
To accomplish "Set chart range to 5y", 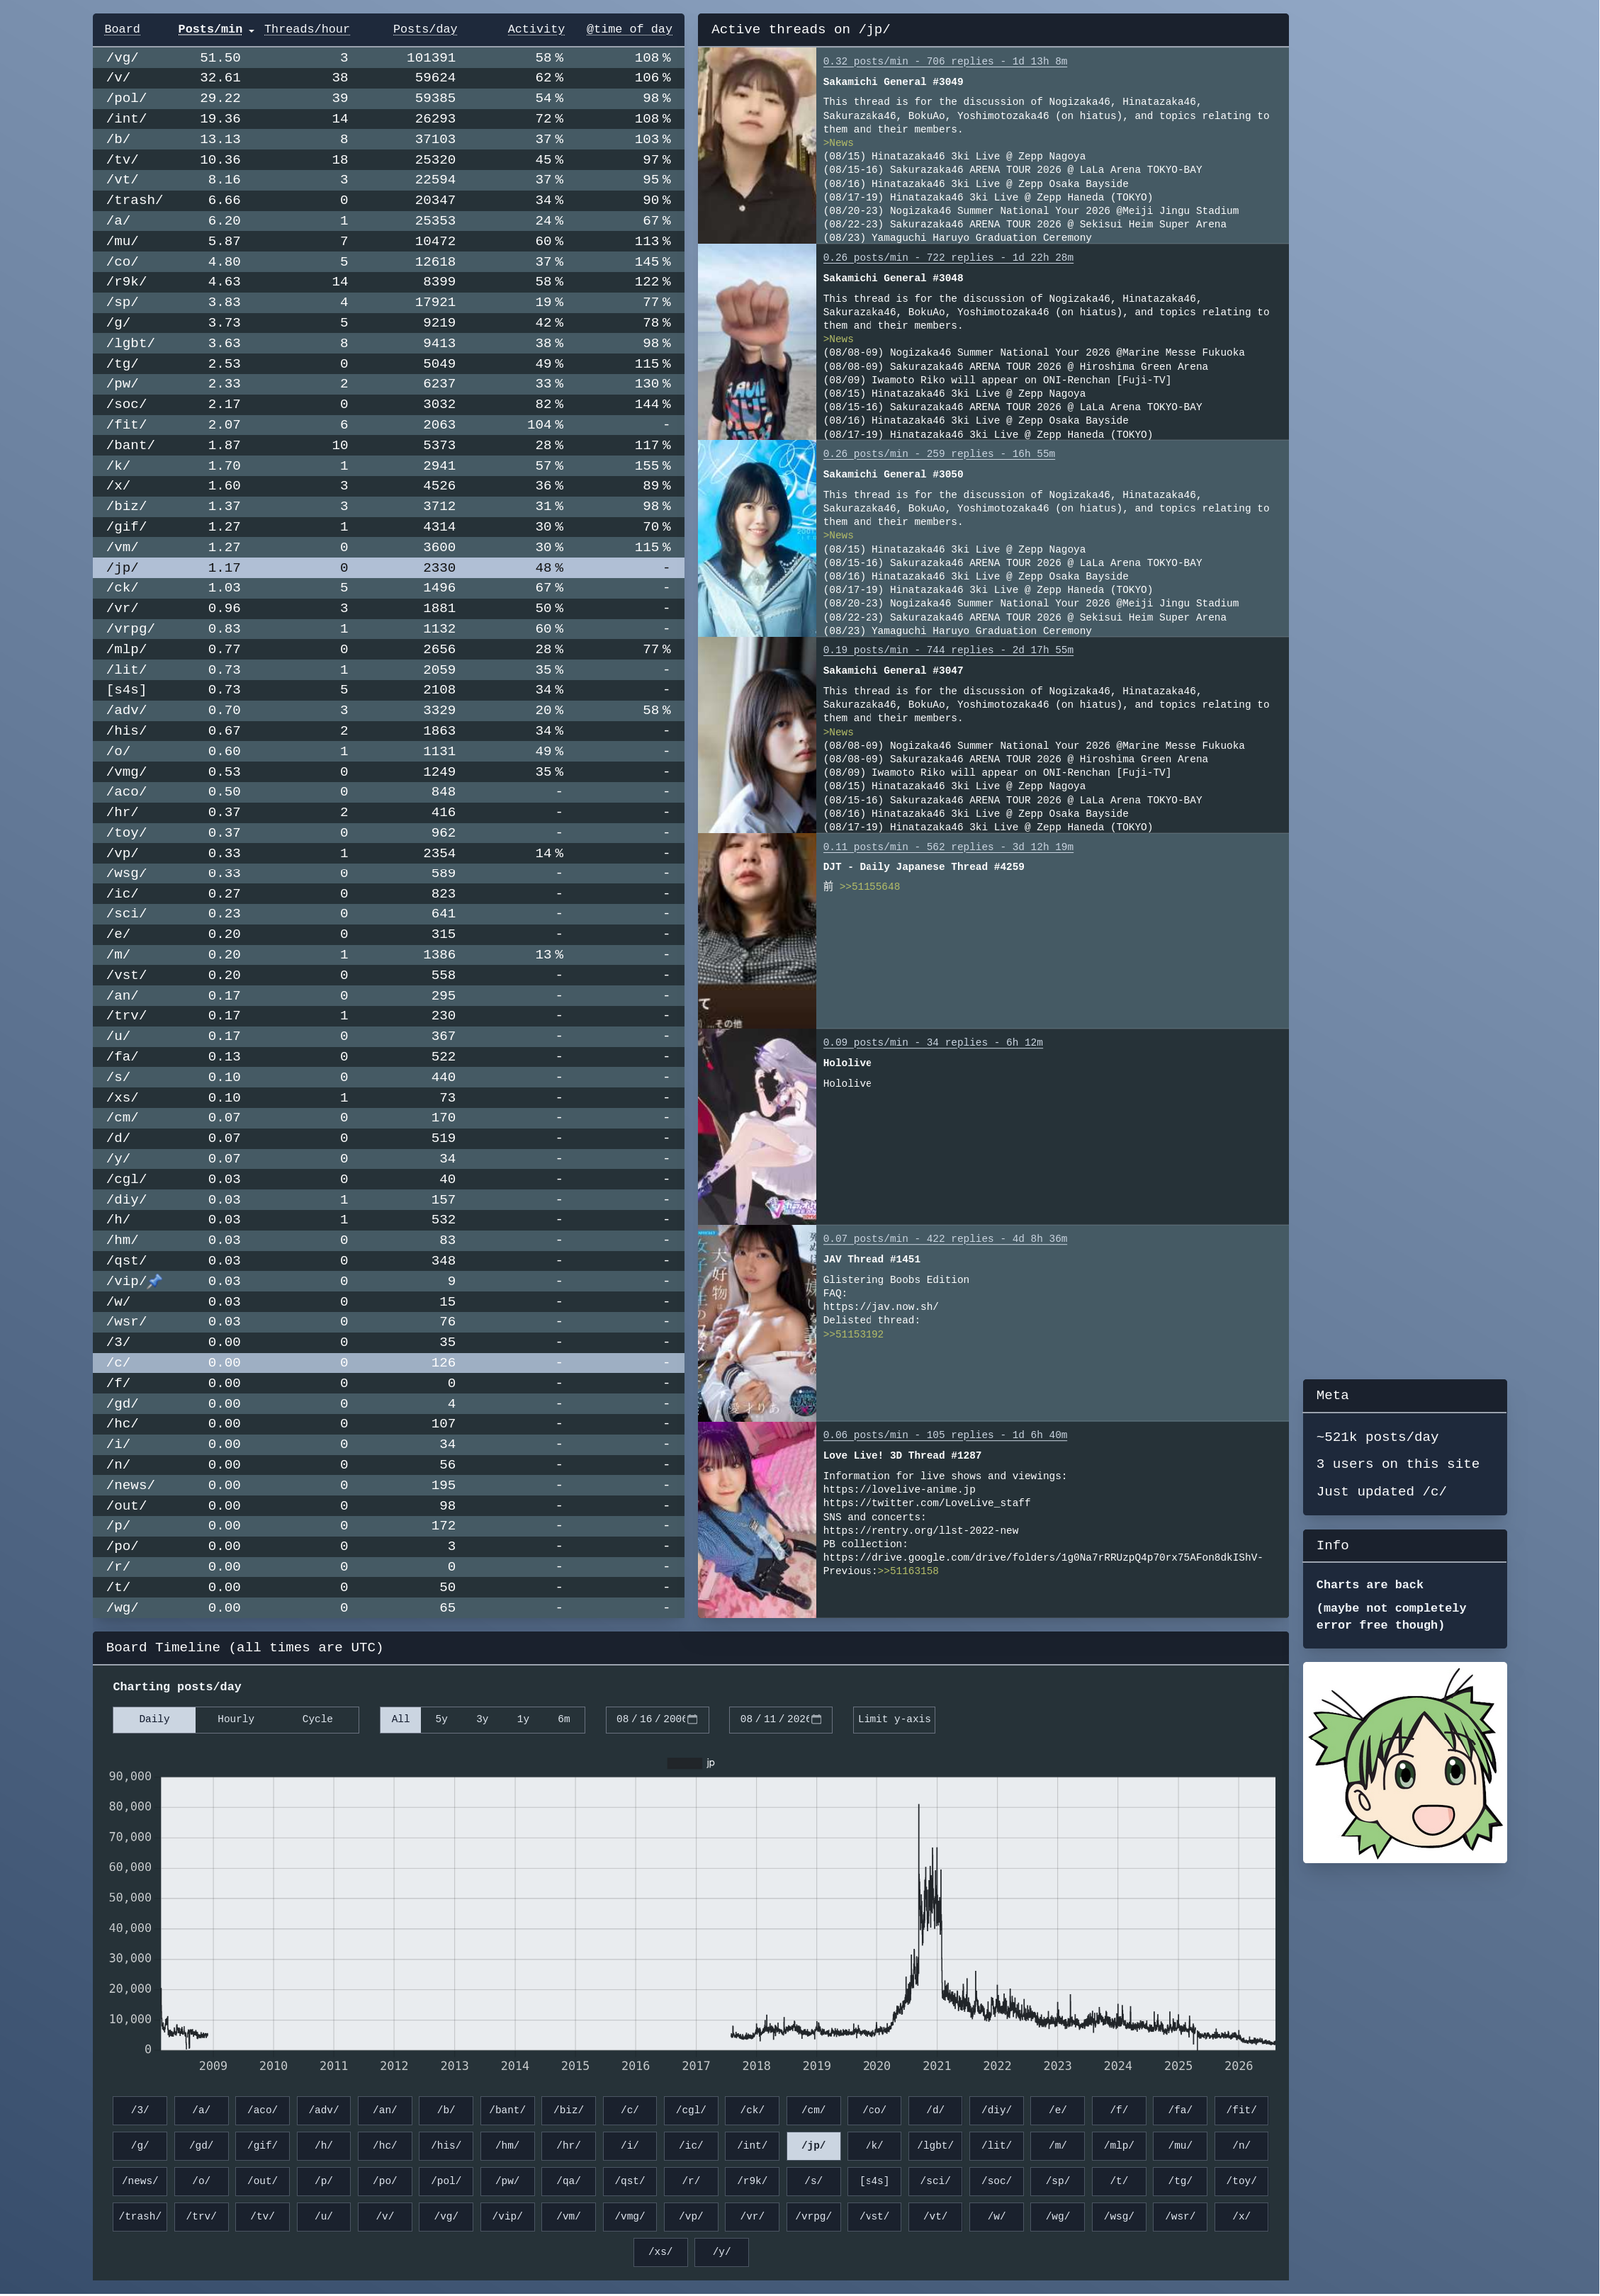I will click(441, 1719).
